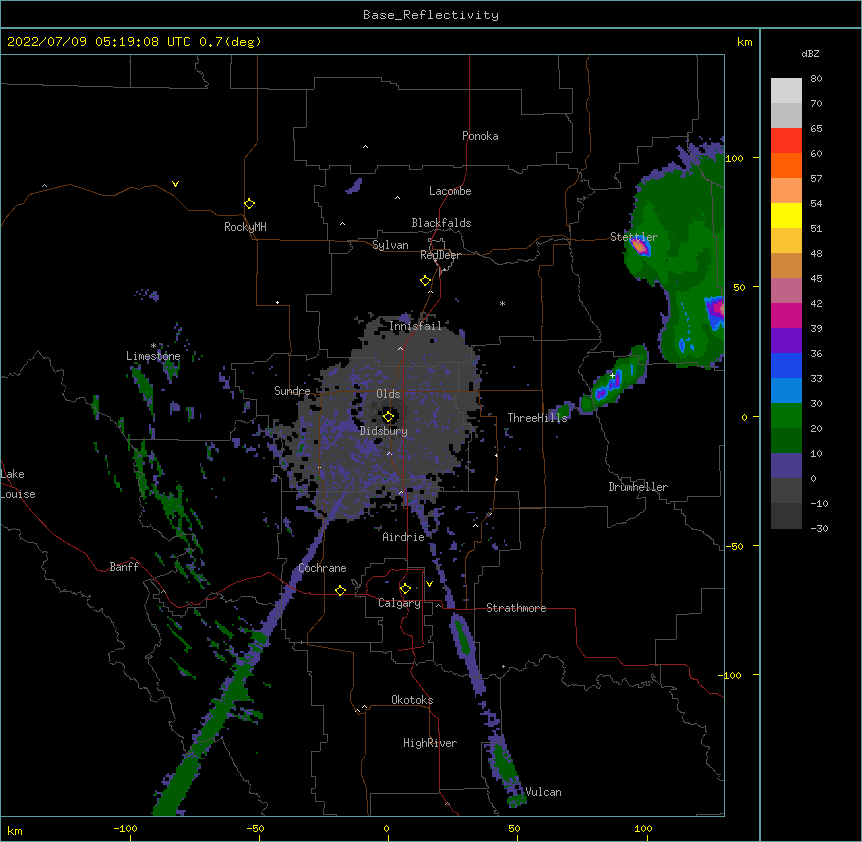
Task: Click the dBZ legend heading
Action: [810, 54]
